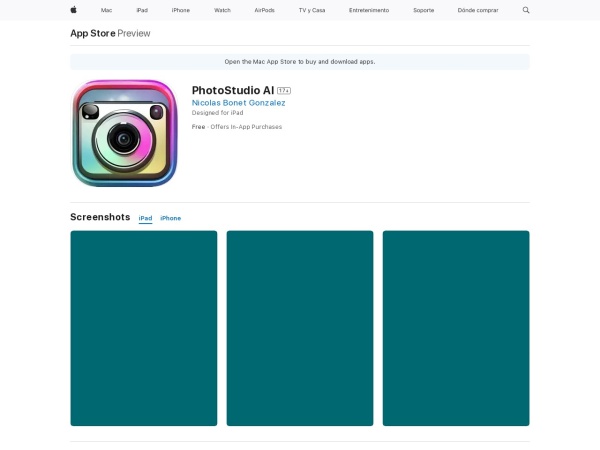This screenshot has height=450, width=600.
Task: Click Dónde comprar in navigation
Action: tap(478, 10)
